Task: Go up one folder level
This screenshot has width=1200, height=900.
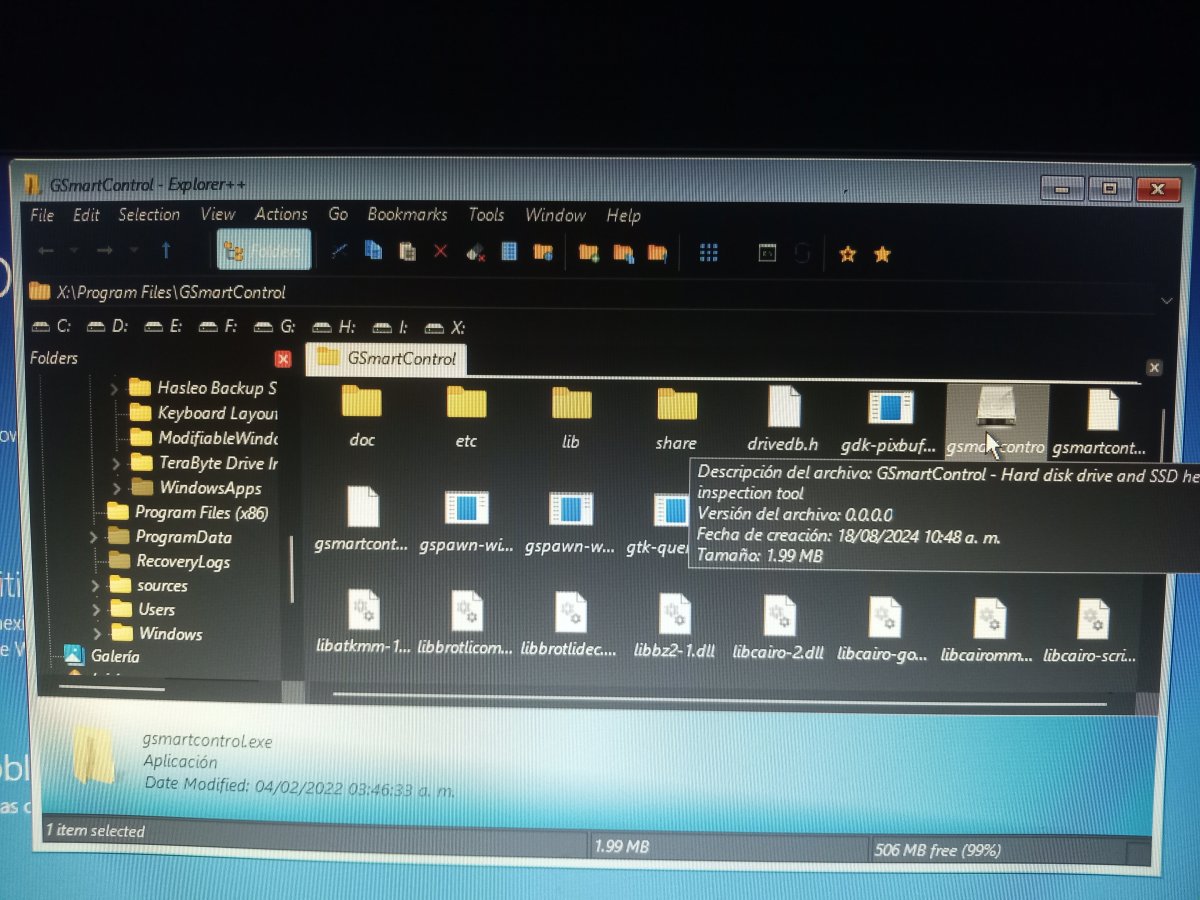Action: click(166, 250)
